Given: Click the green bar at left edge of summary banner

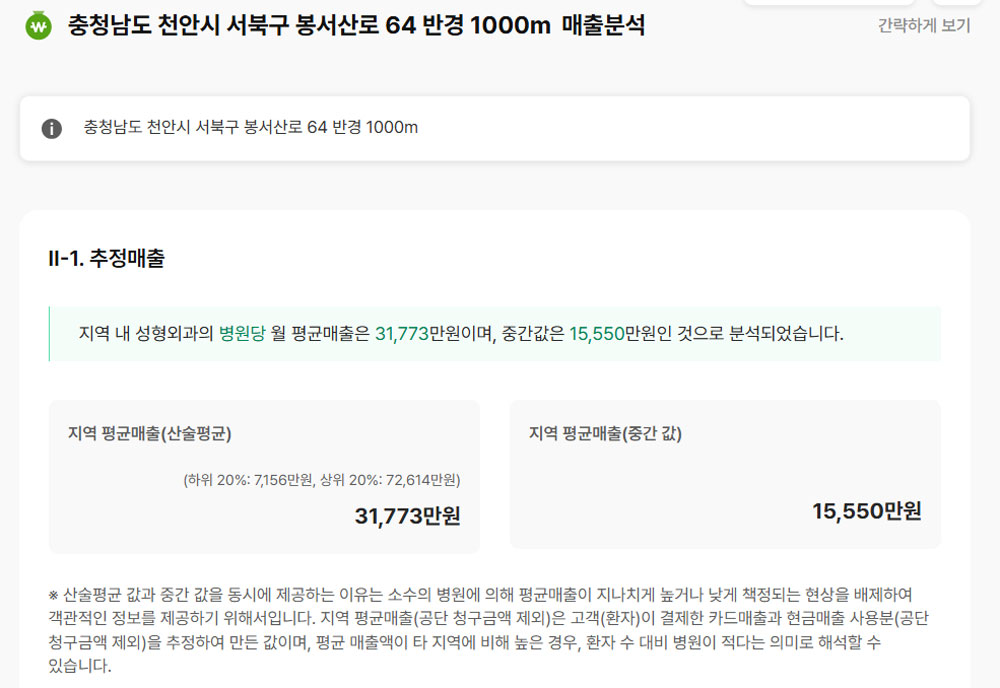Looking at the screenshot, I should 49,334.
